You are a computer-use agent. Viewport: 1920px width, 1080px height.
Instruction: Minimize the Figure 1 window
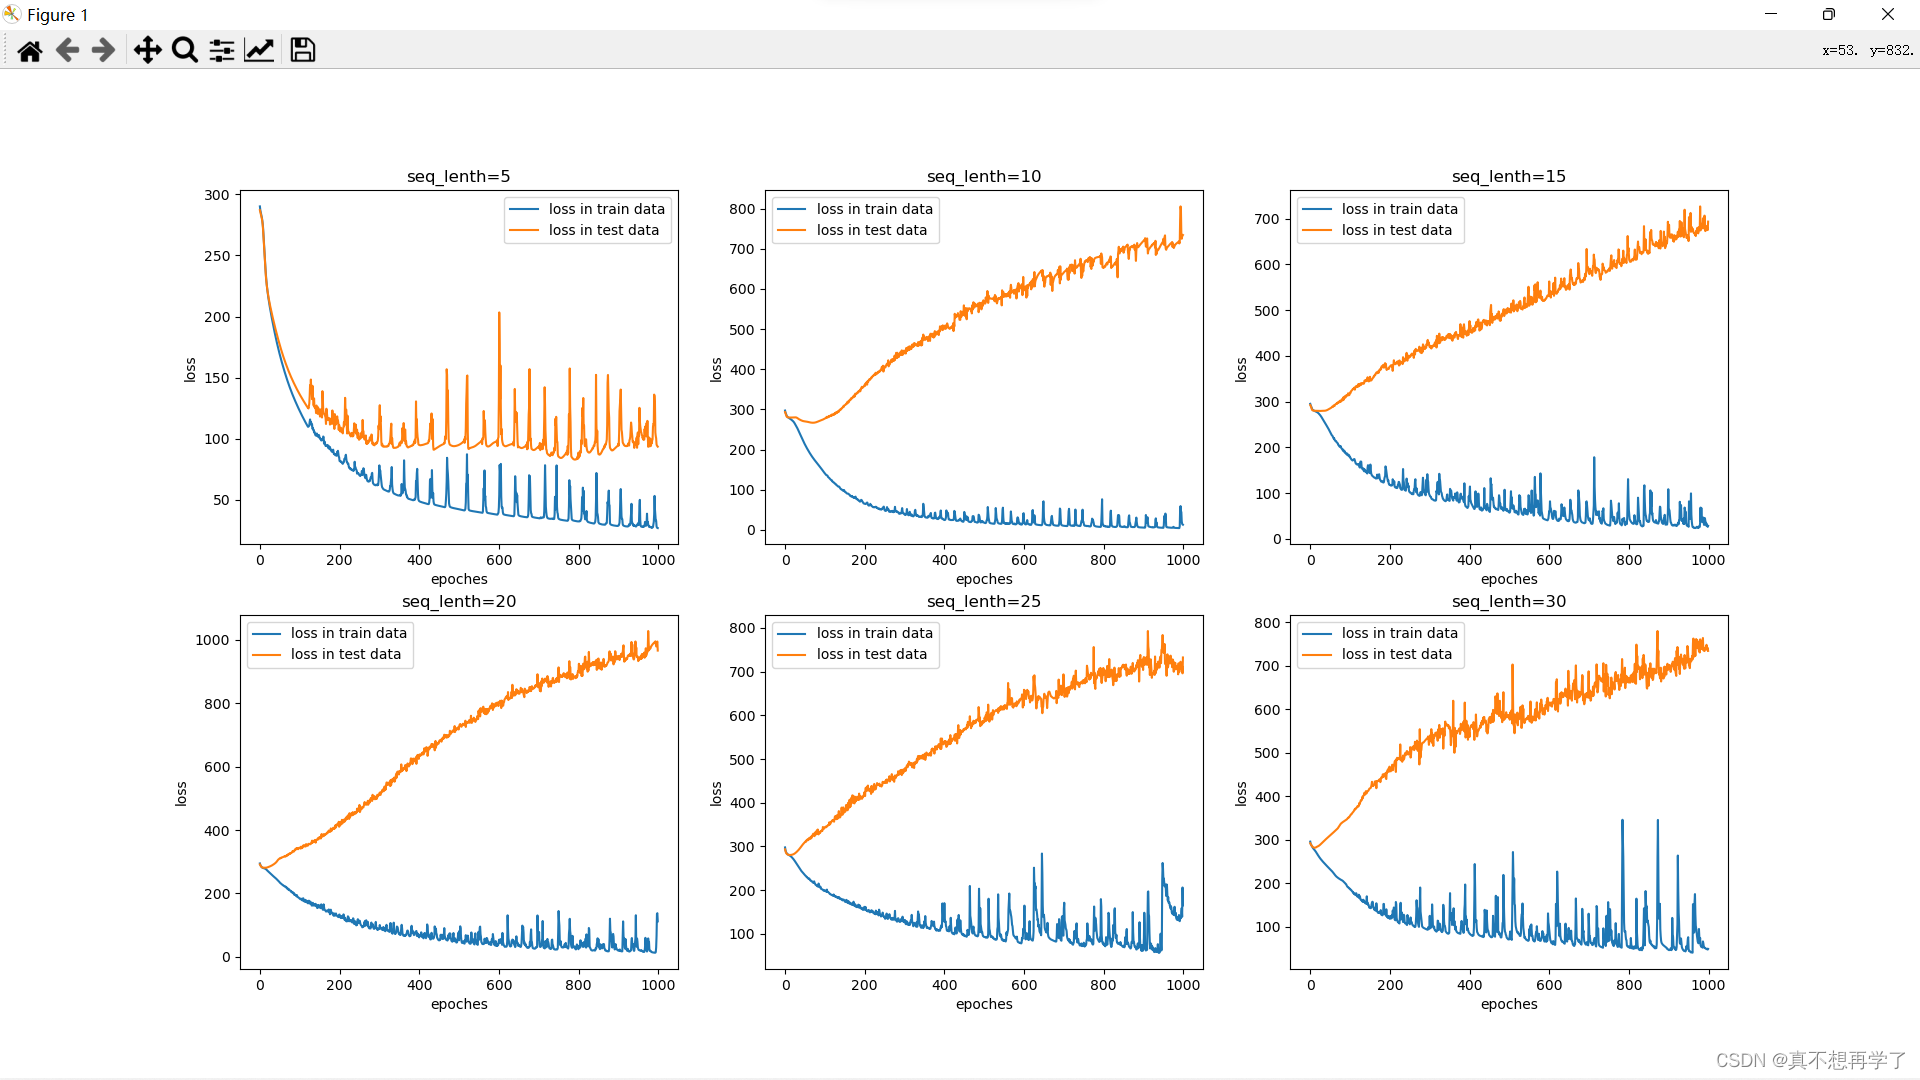[x=1771, y=14]
